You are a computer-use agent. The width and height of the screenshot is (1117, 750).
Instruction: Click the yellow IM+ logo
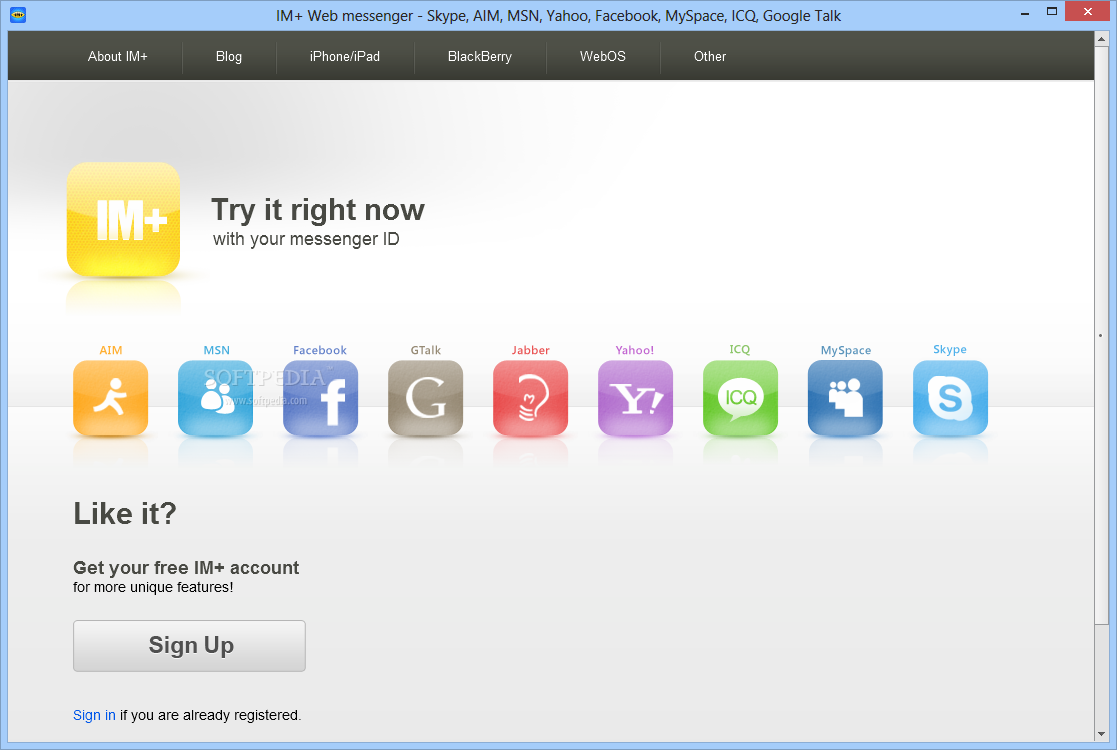coord(123,219)
